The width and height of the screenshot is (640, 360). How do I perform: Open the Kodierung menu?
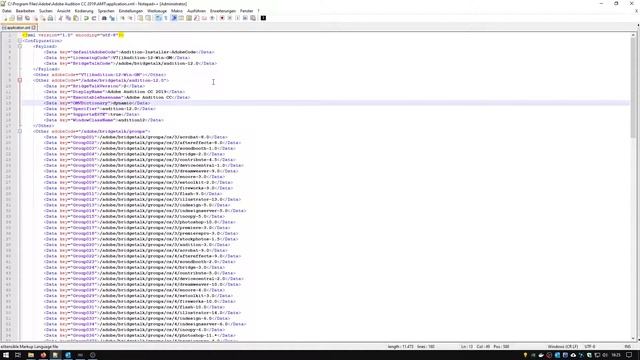tap(84, 11)
